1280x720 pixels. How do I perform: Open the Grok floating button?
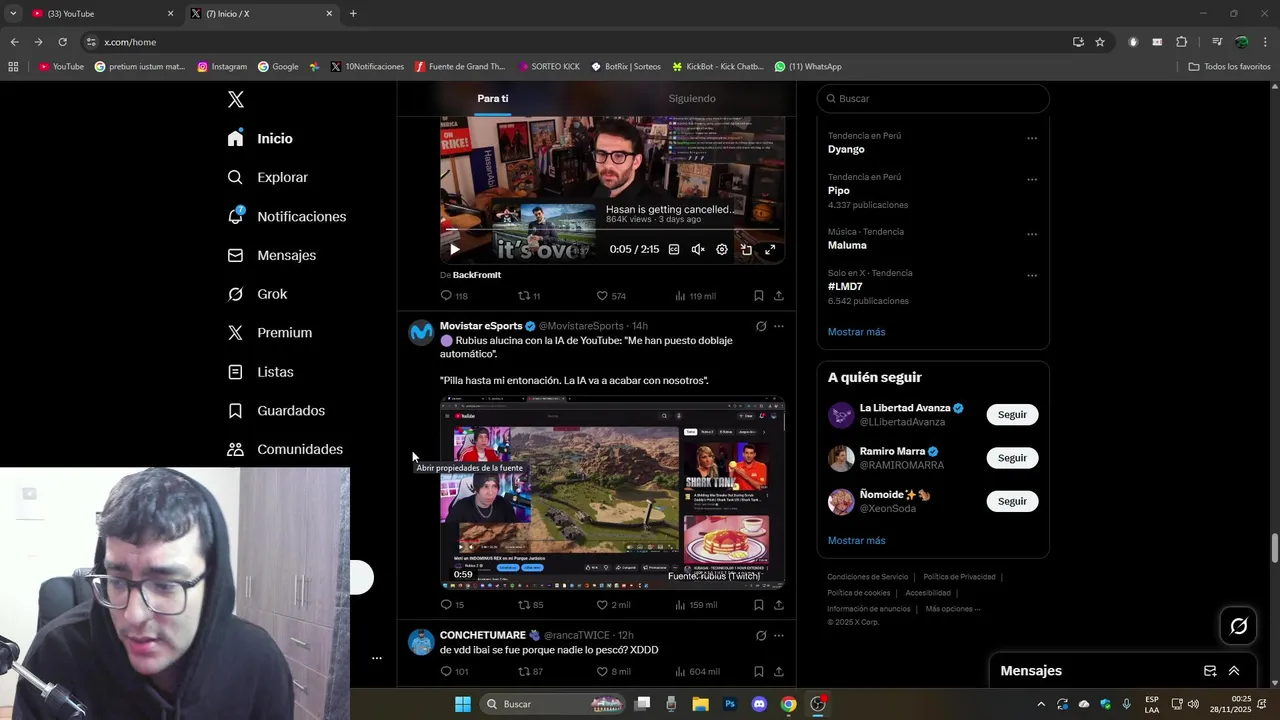(1239, 626)
